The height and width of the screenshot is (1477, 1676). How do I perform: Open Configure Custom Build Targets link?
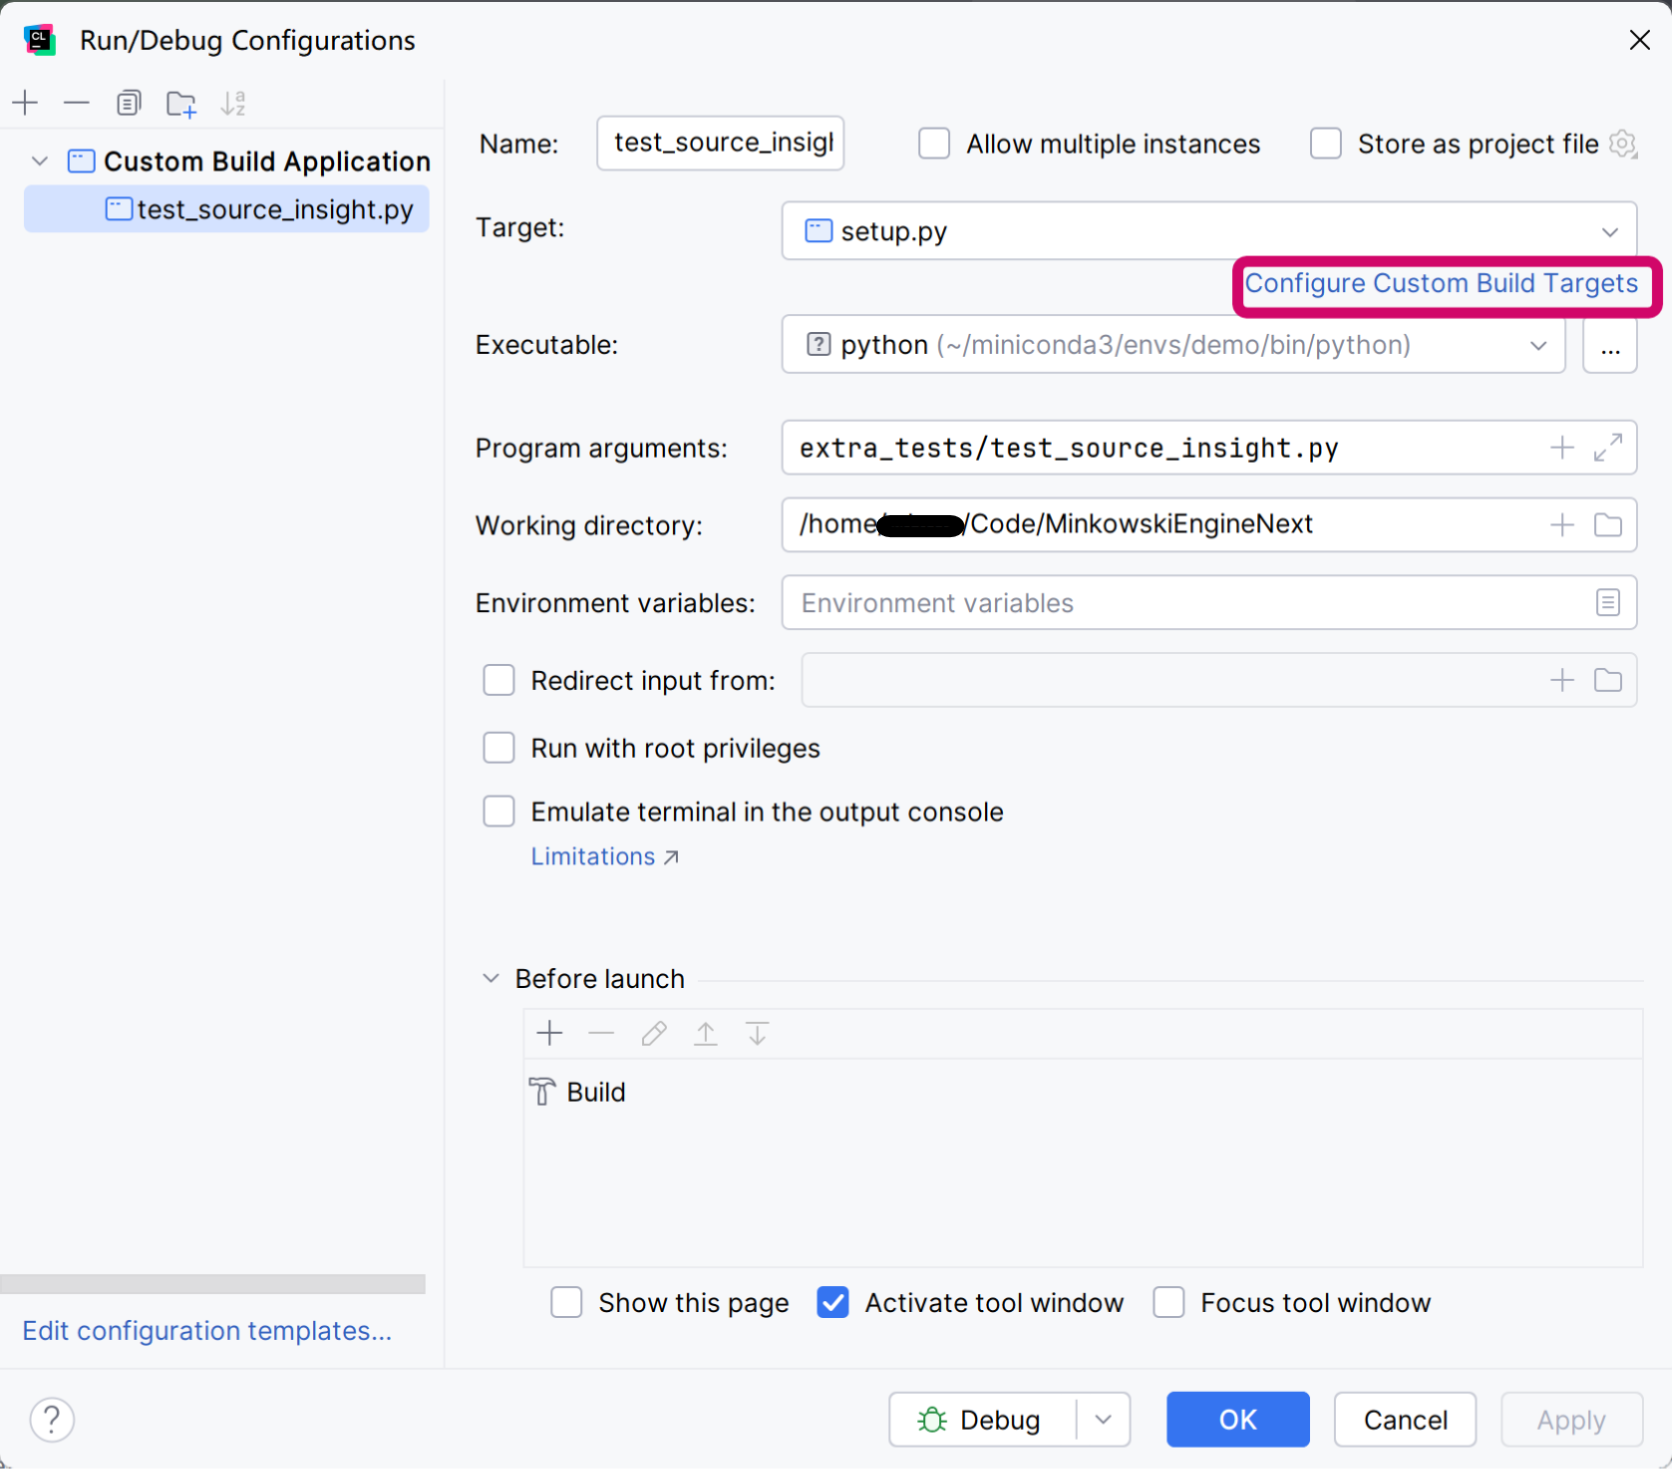point(1440,284)
